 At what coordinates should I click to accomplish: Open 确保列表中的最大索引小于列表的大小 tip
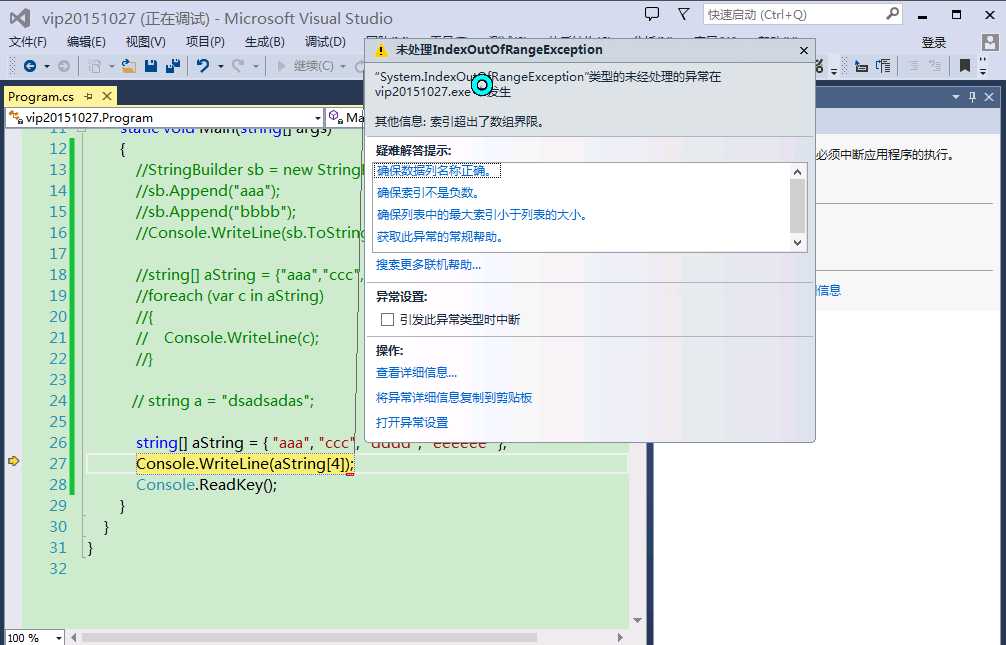(x=482, y=214)
